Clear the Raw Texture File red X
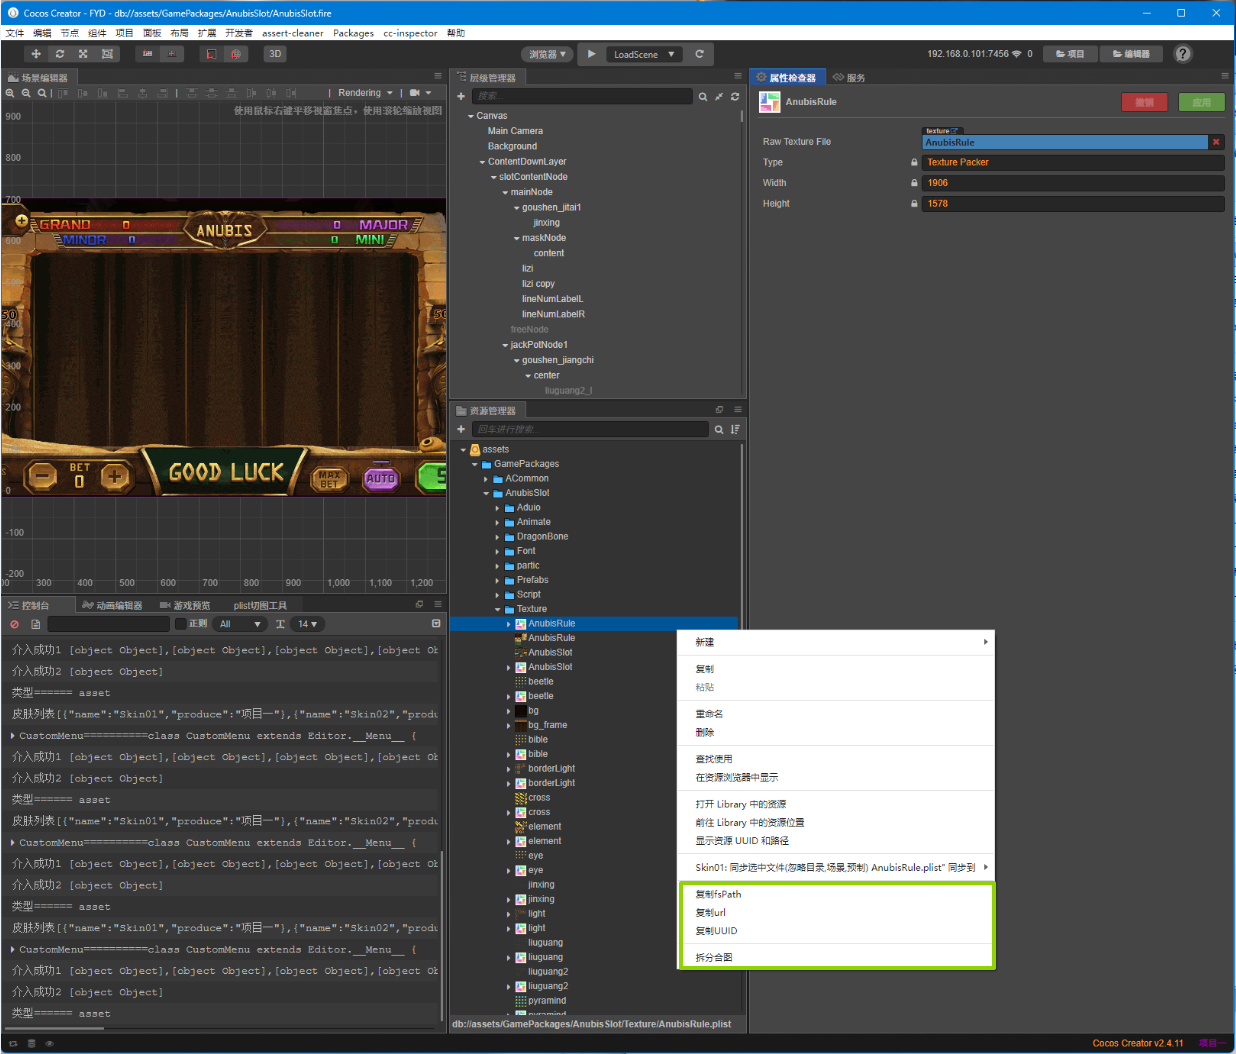The image size is (1236, 1054). pos(1216,142)
